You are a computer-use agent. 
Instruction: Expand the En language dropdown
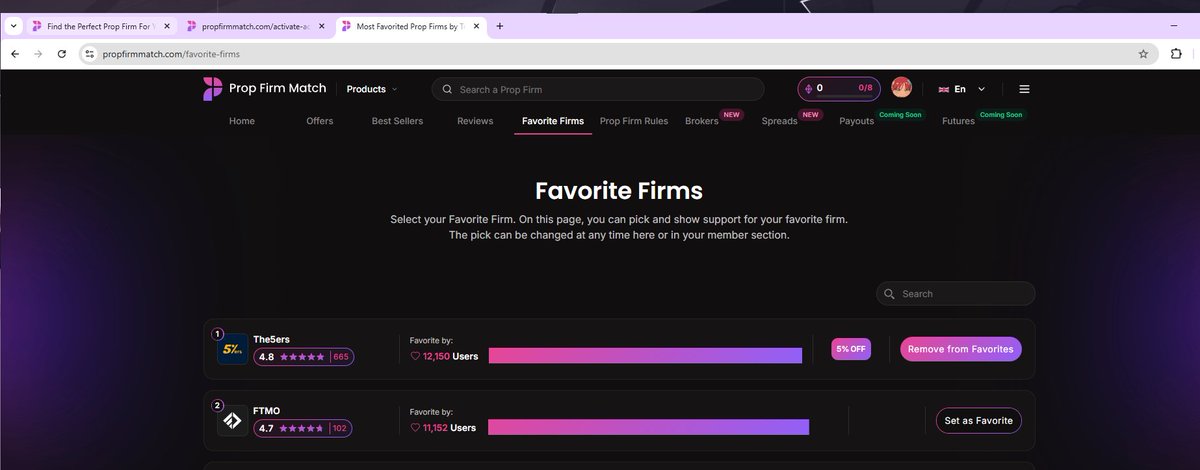[x=970, y=89]
